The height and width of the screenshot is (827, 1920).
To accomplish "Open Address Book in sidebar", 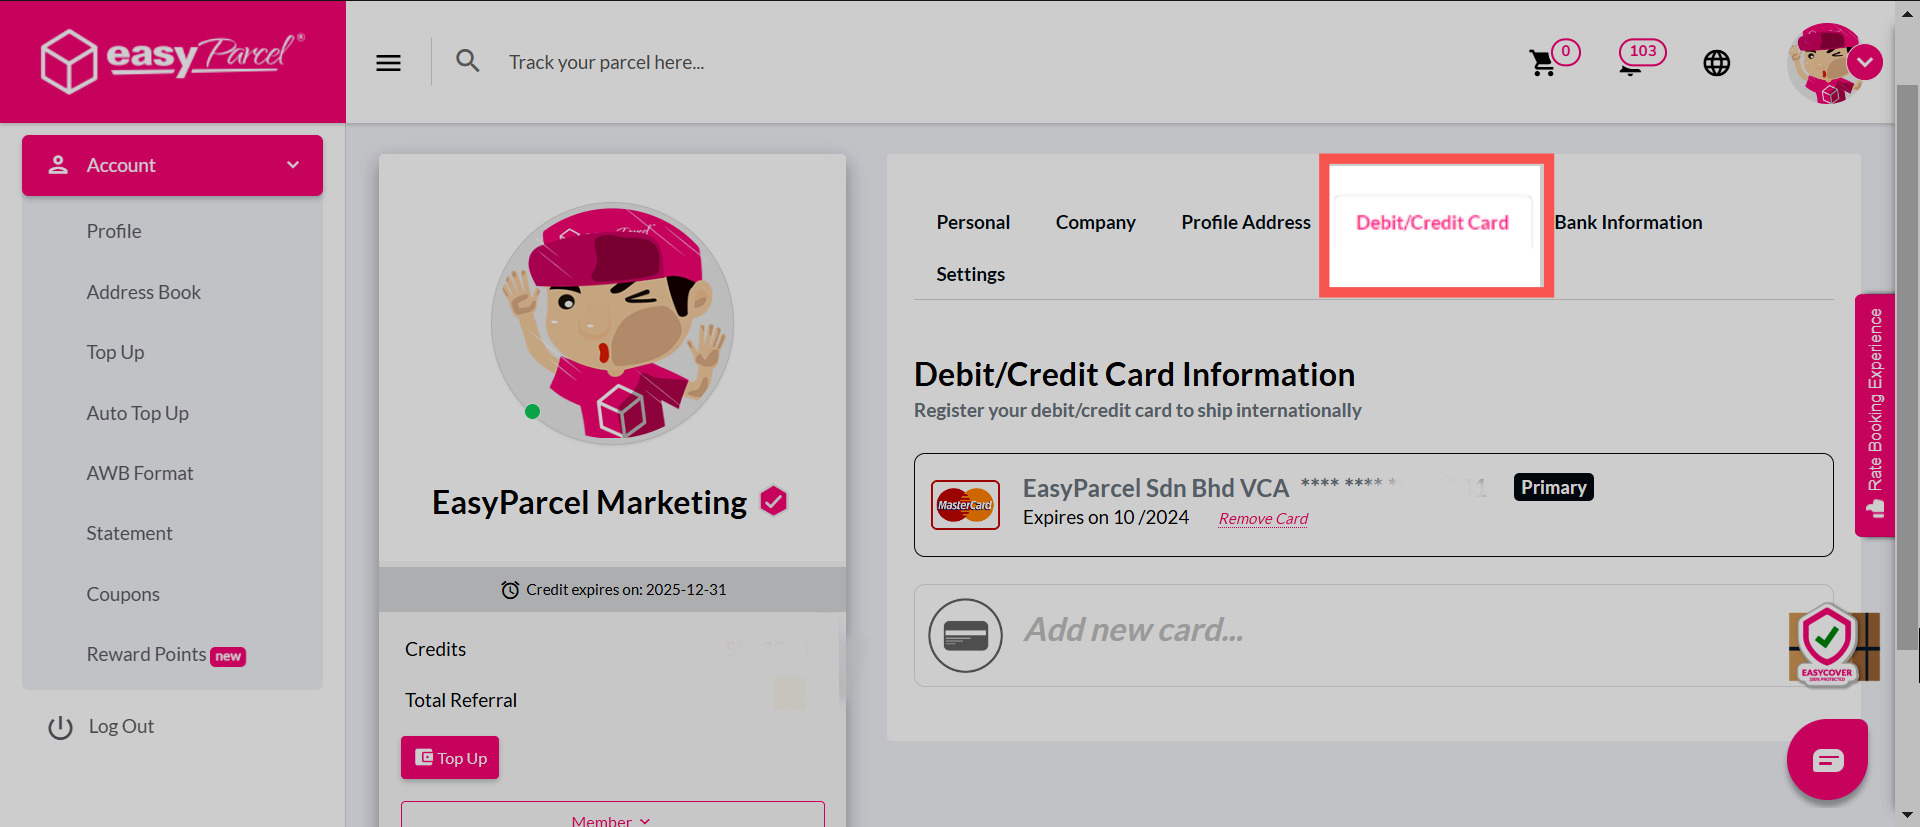I will click(143, 292).
